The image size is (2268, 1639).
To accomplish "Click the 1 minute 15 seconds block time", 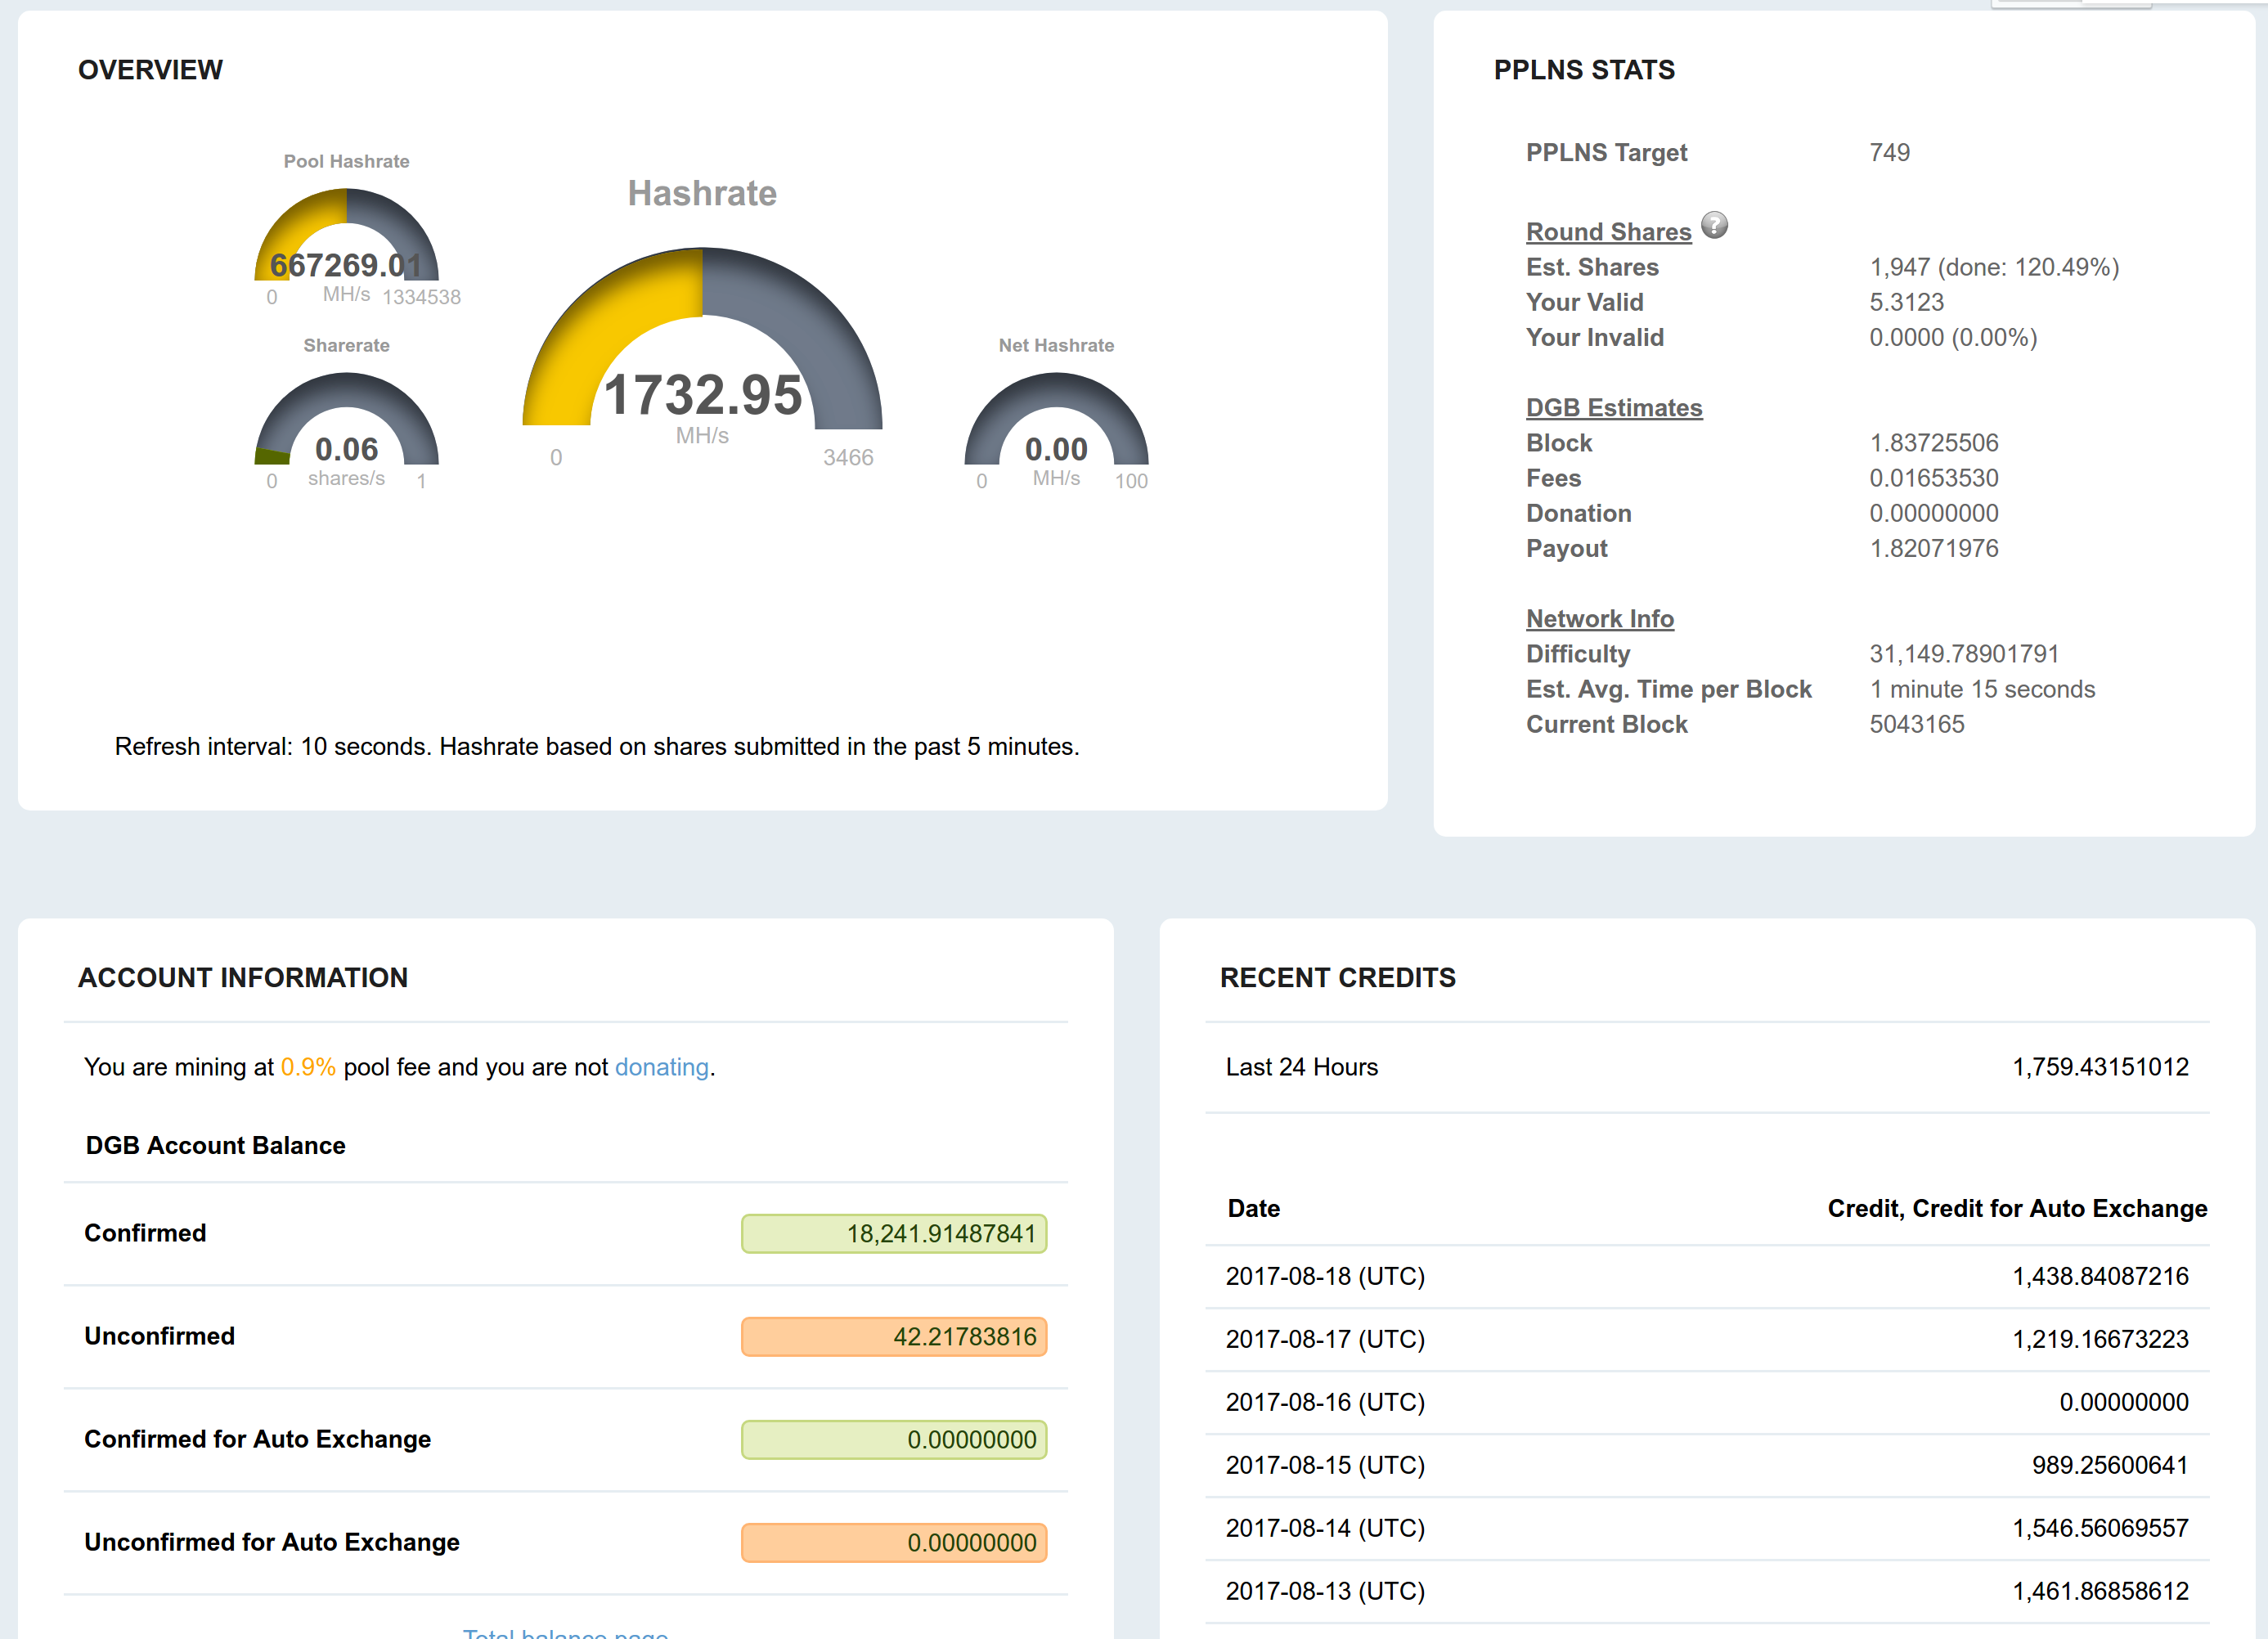I will tap(1982, 689).
